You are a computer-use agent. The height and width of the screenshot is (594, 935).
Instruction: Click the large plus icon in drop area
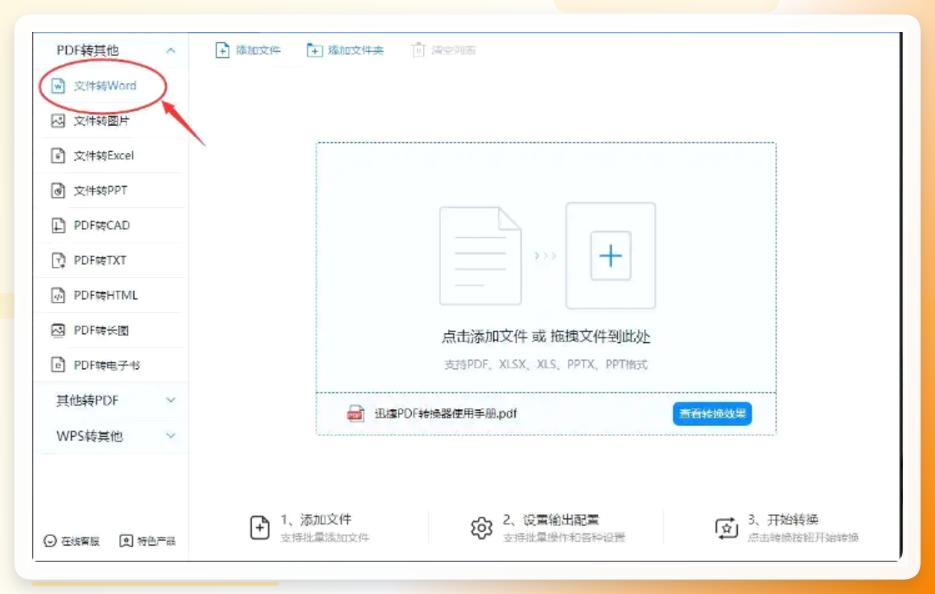[611, 256]
